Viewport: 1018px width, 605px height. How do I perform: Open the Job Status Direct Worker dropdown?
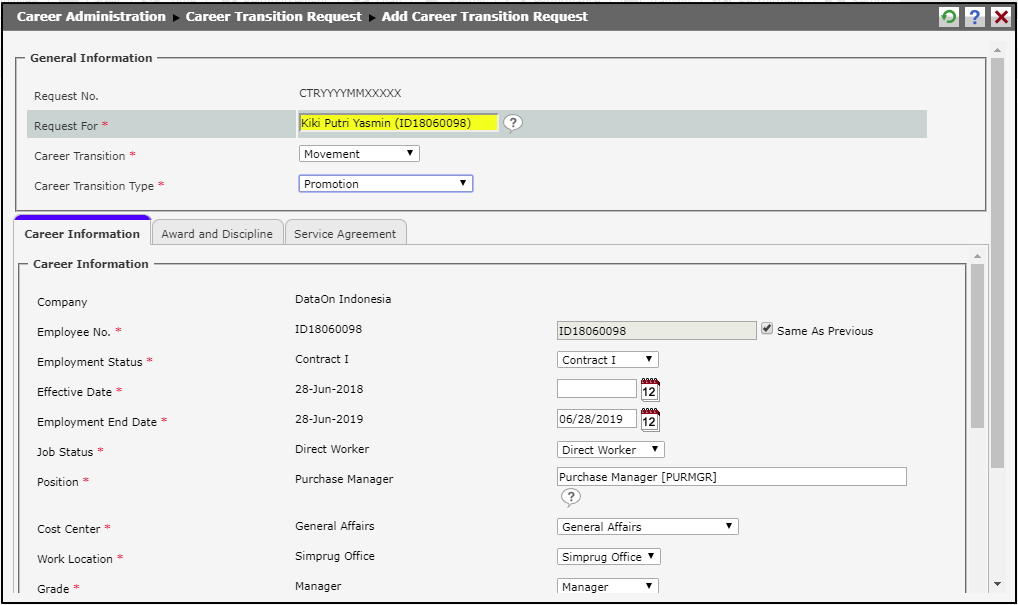pos(610,450)
